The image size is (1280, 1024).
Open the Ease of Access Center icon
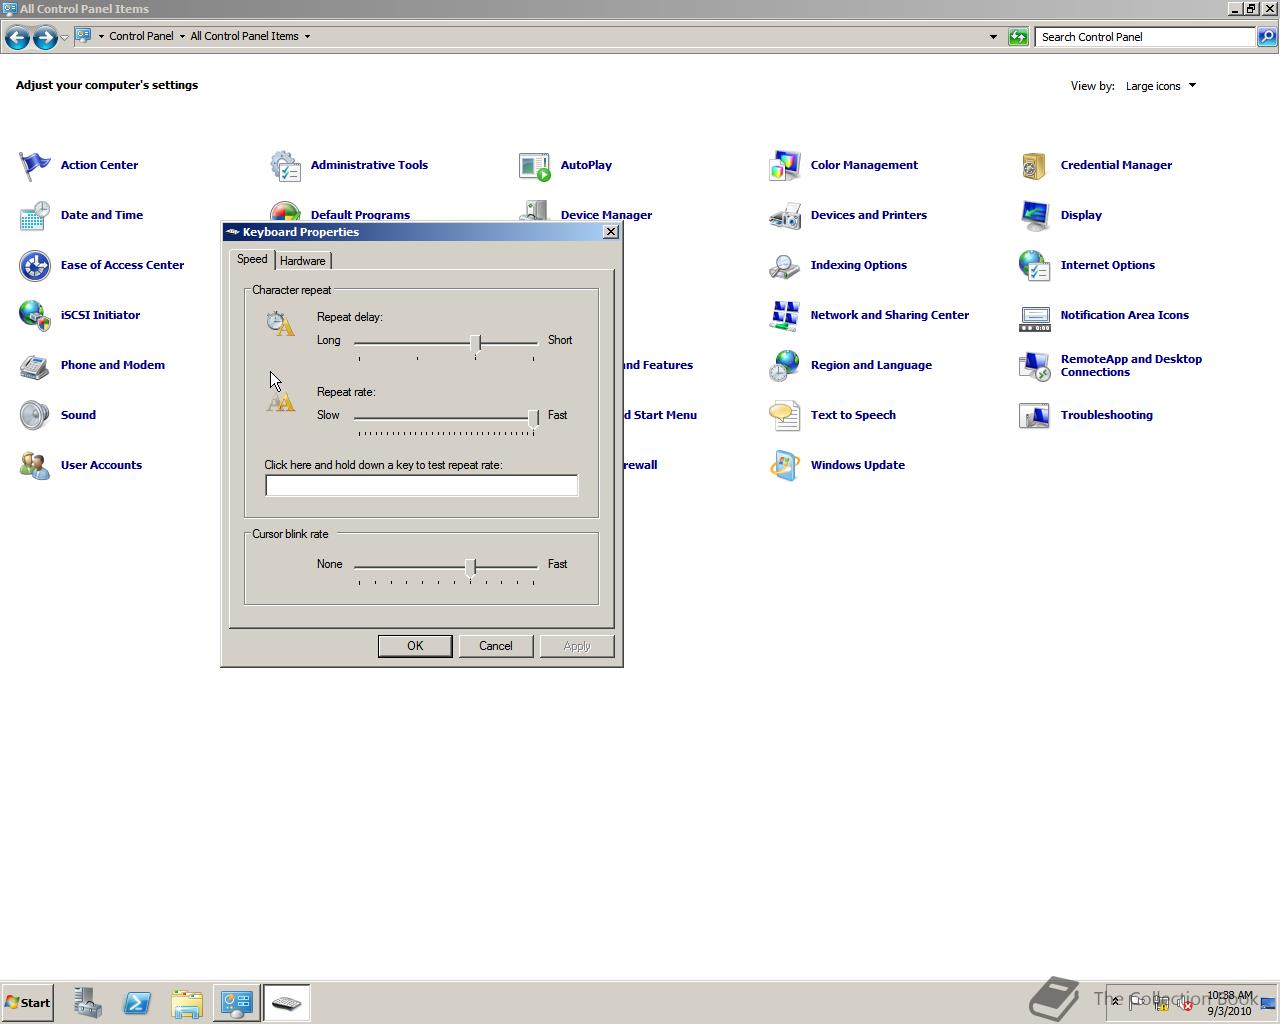[35, 265]
